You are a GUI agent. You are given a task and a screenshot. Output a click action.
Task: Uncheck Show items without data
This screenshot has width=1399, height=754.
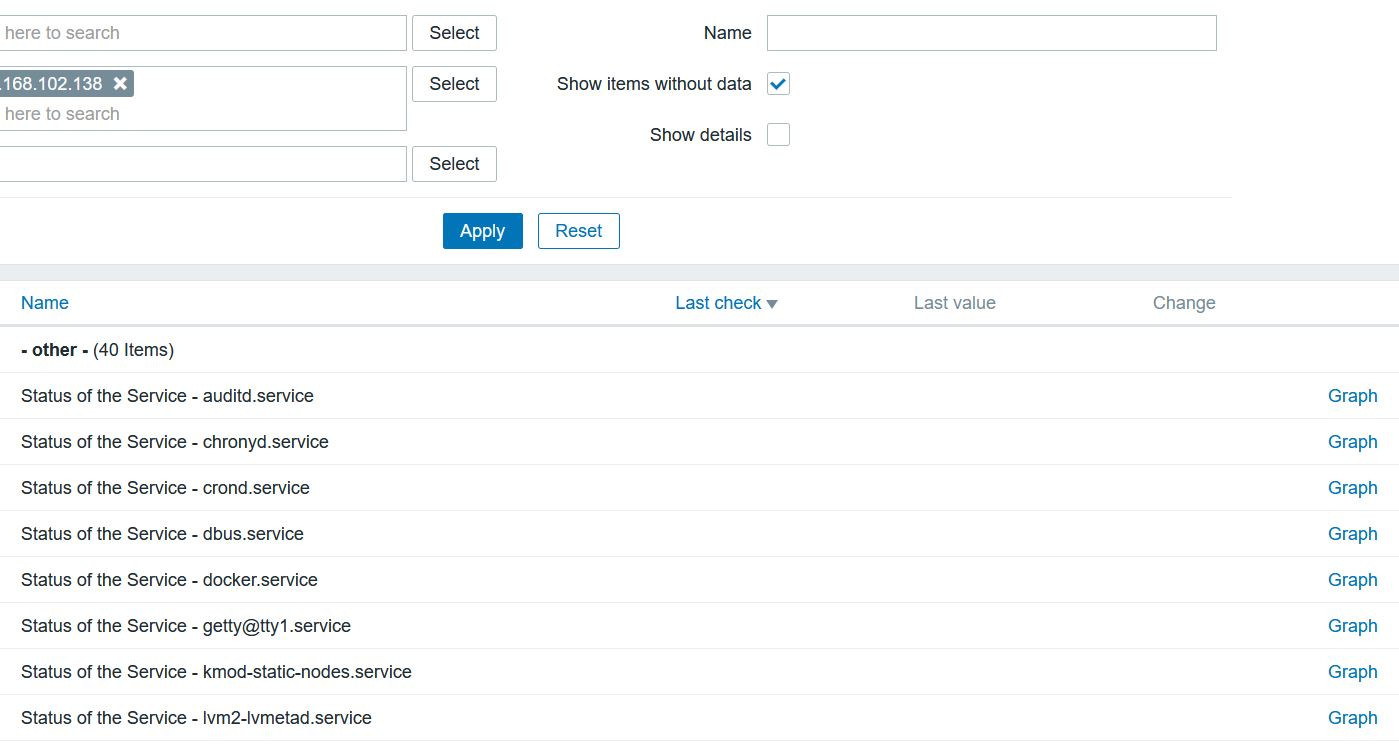[778, 84]
